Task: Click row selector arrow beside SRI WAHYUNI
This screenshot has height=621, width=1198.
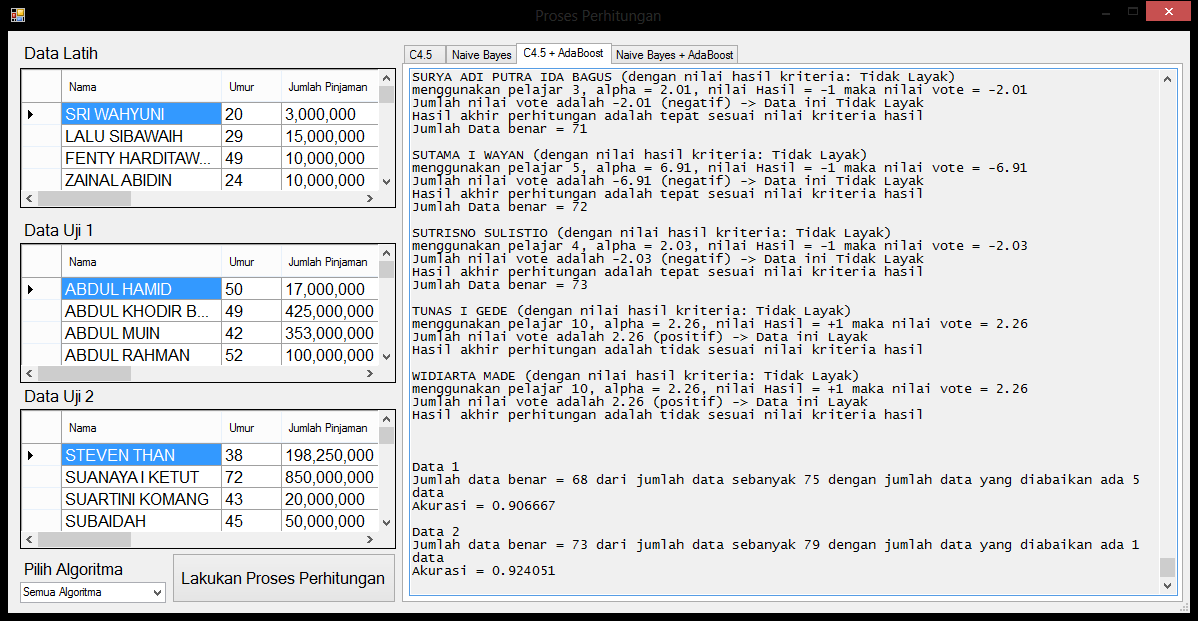Action: click(32, 115)
